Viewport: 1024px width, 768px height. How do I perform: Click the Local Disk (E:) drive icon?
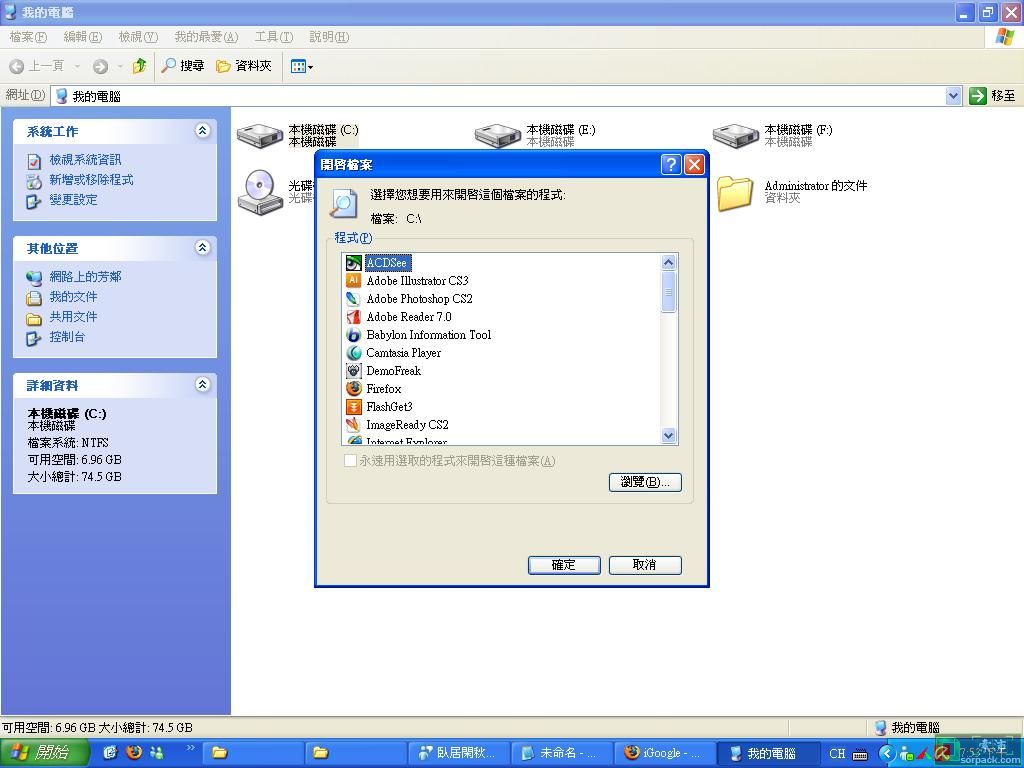coord(497,136)
